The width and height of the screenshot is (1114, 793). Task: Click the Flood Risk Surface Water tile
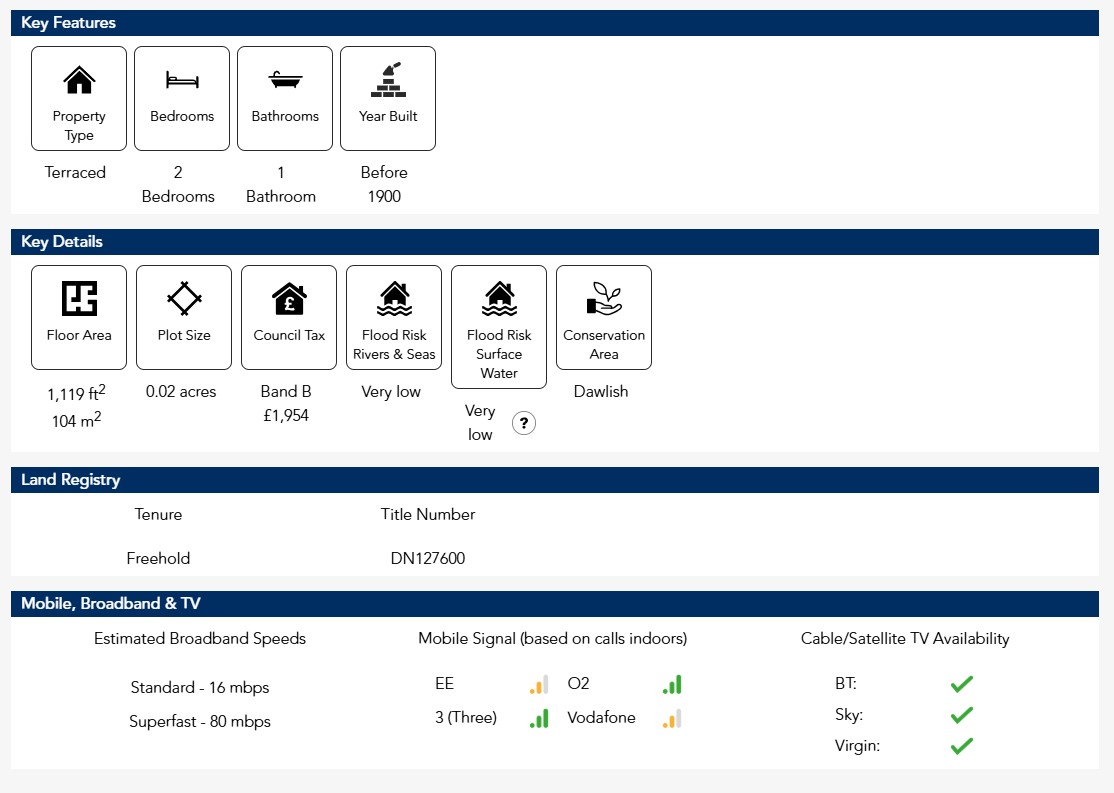pos(499,326)
